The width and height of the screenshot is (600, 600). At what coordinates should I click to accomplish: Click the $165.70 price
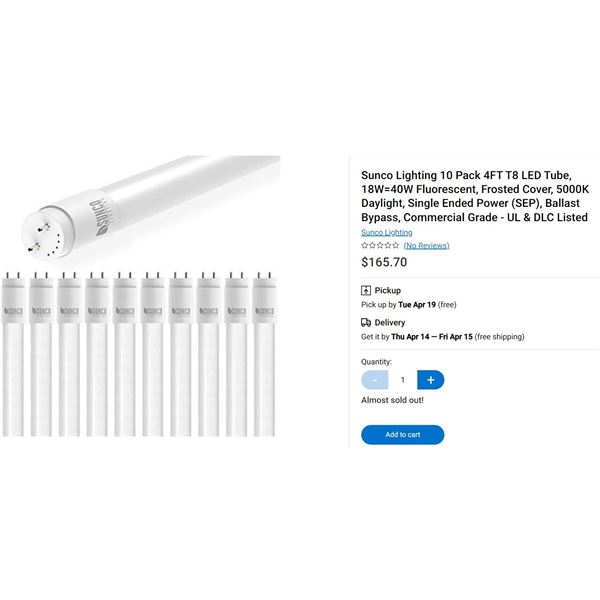(x=384, y=262)
